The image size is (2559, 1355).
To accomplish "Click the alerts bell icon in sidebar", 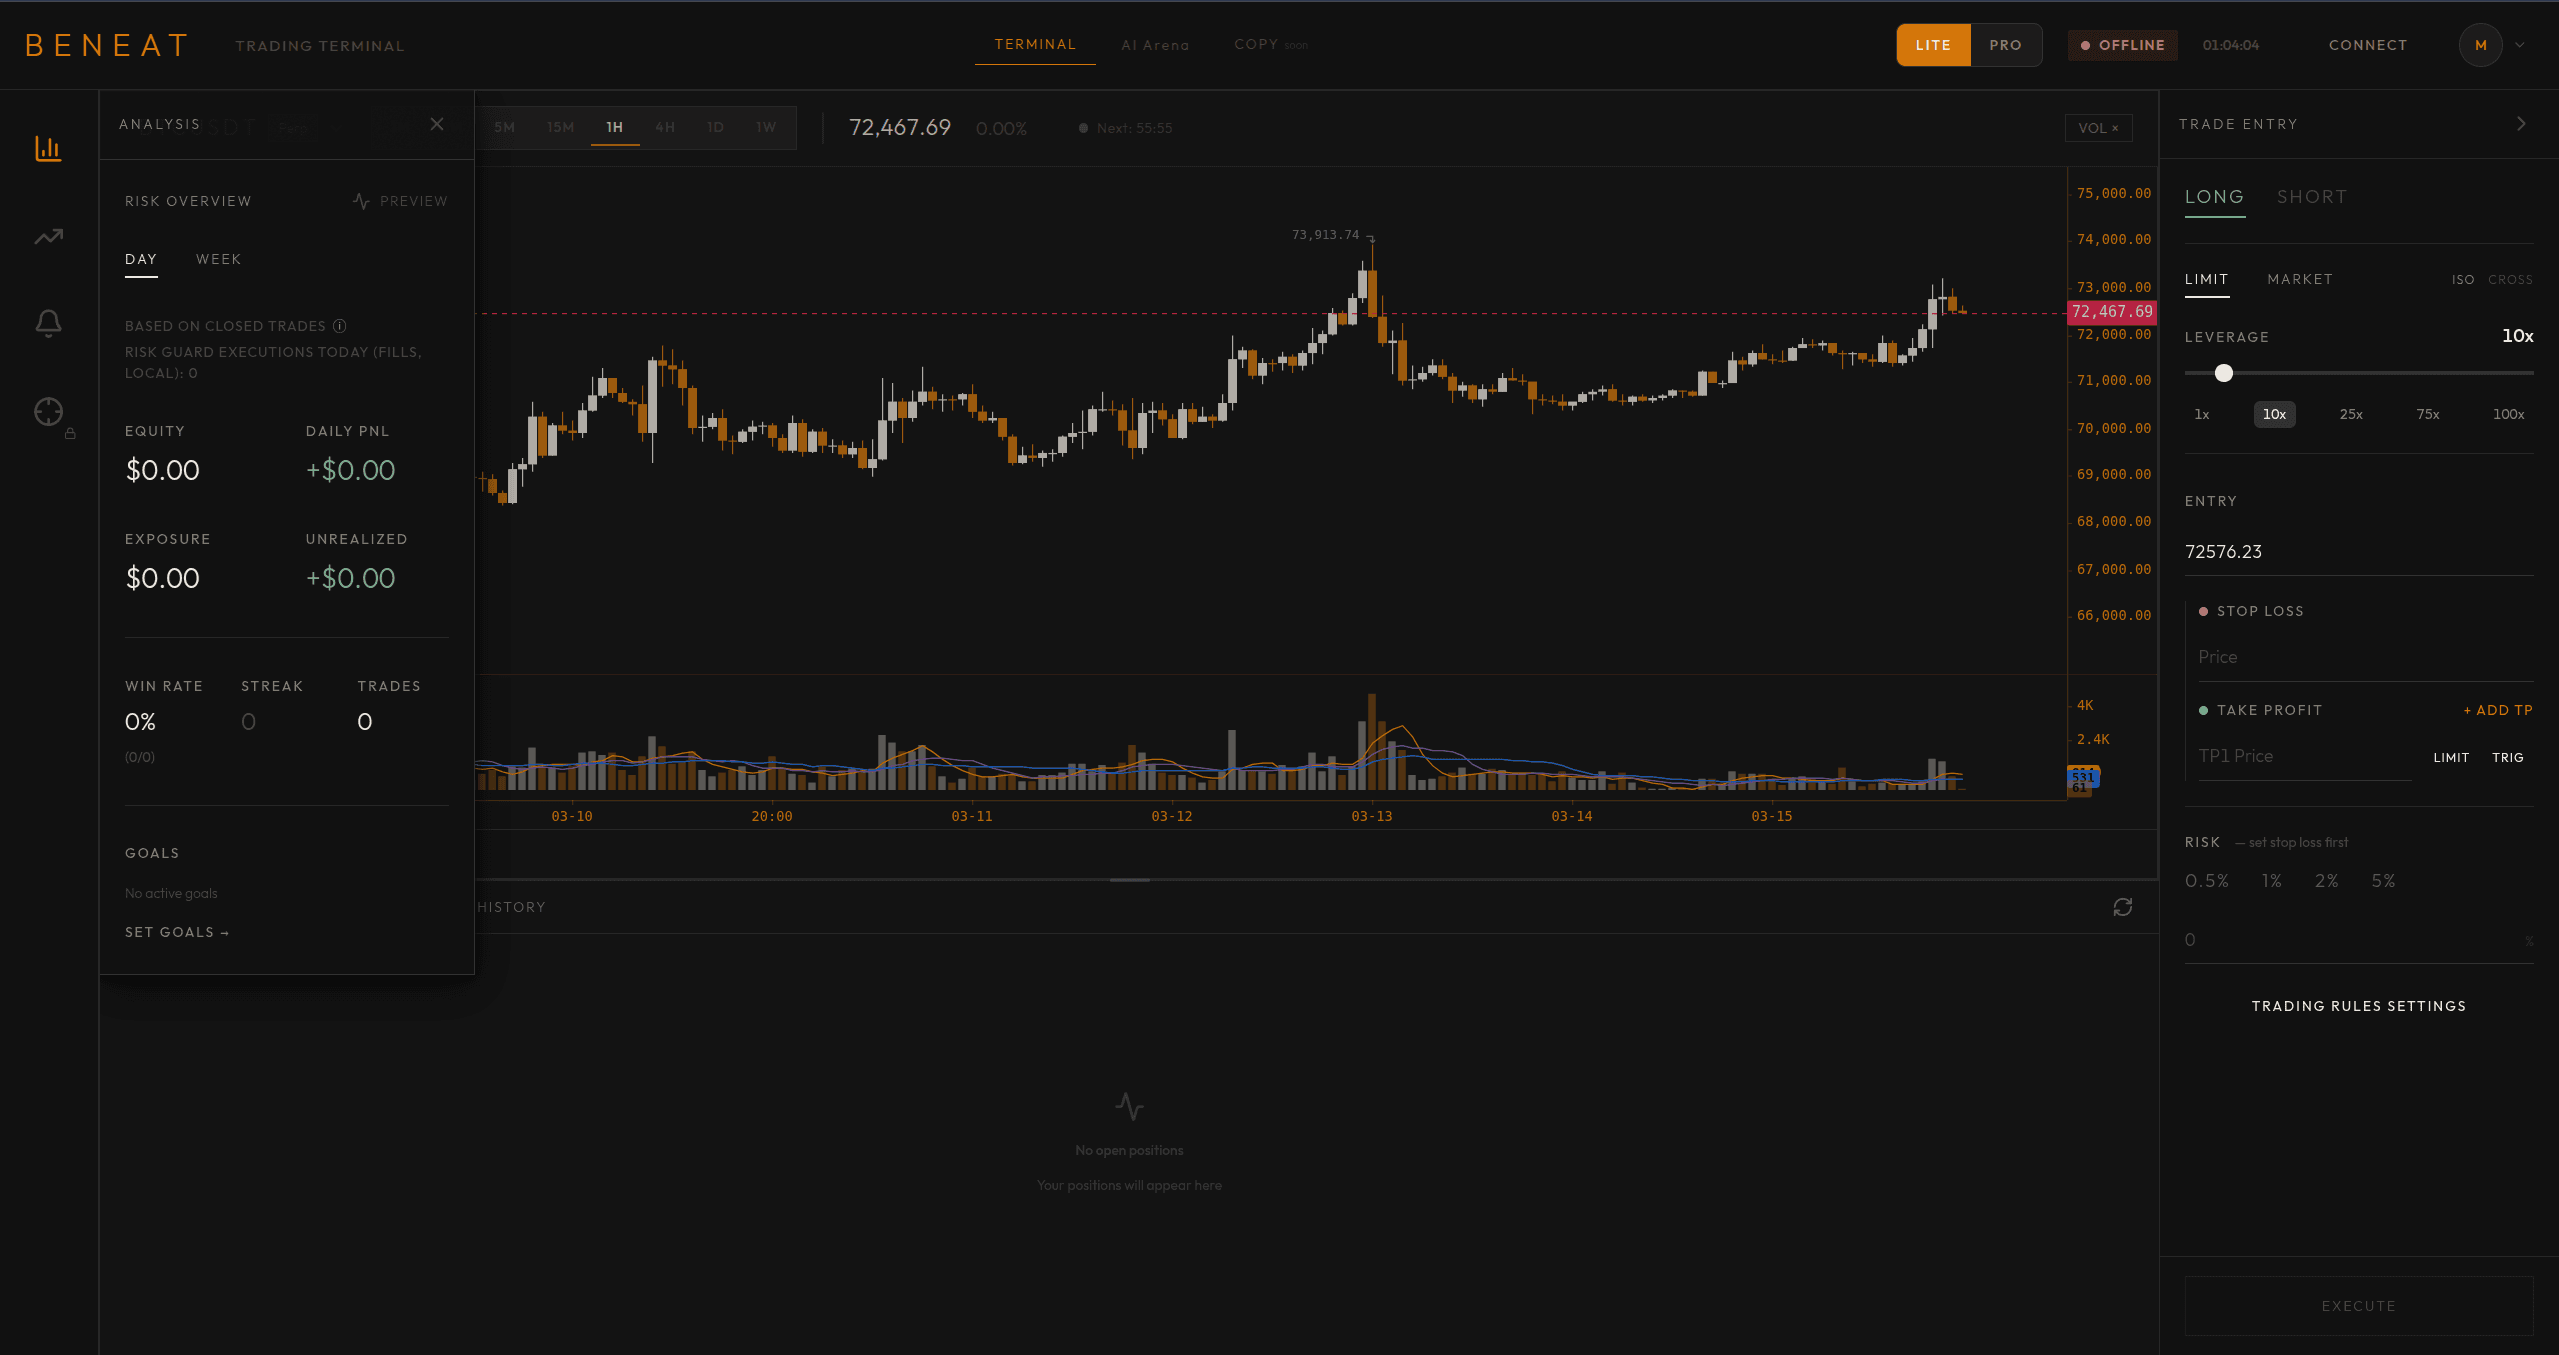I will (x=48, y=322).
